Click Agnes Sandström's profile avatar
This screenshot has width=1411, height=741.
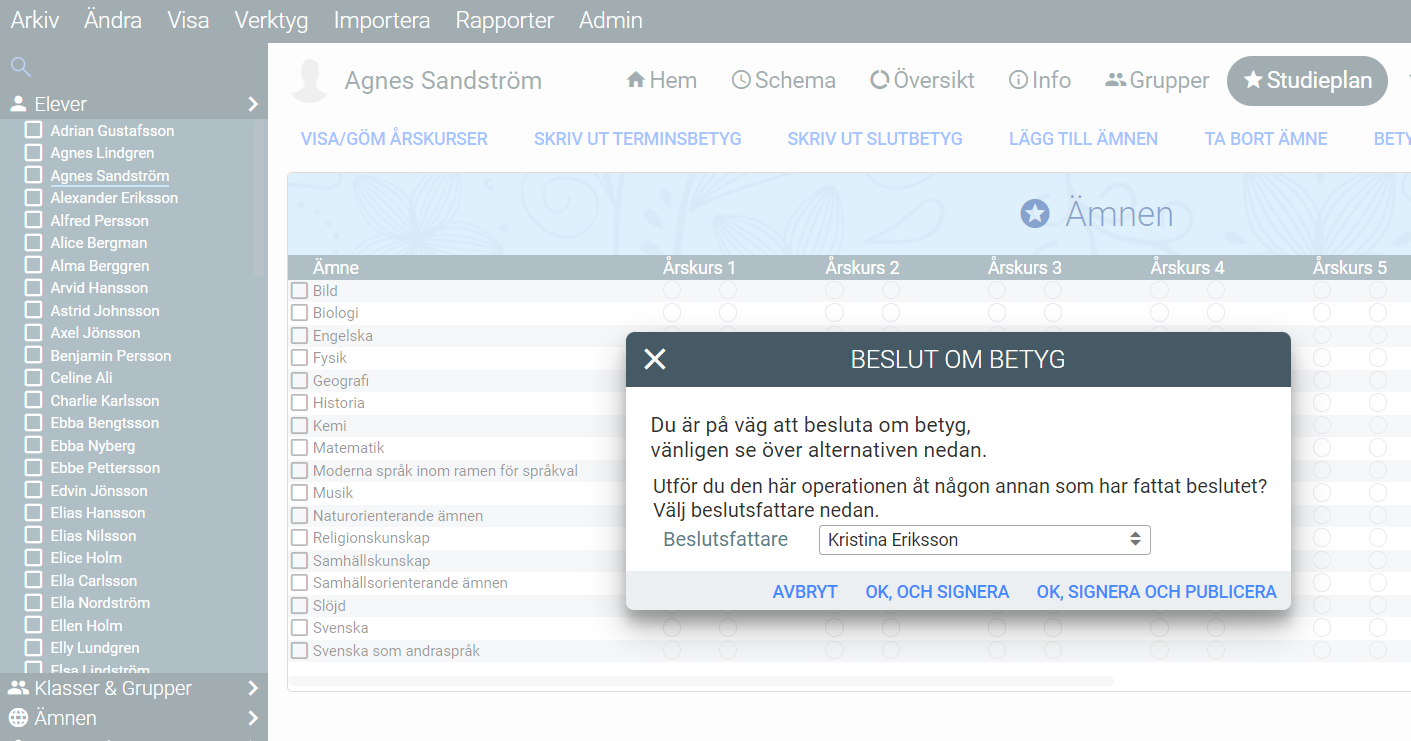[310, 81]
